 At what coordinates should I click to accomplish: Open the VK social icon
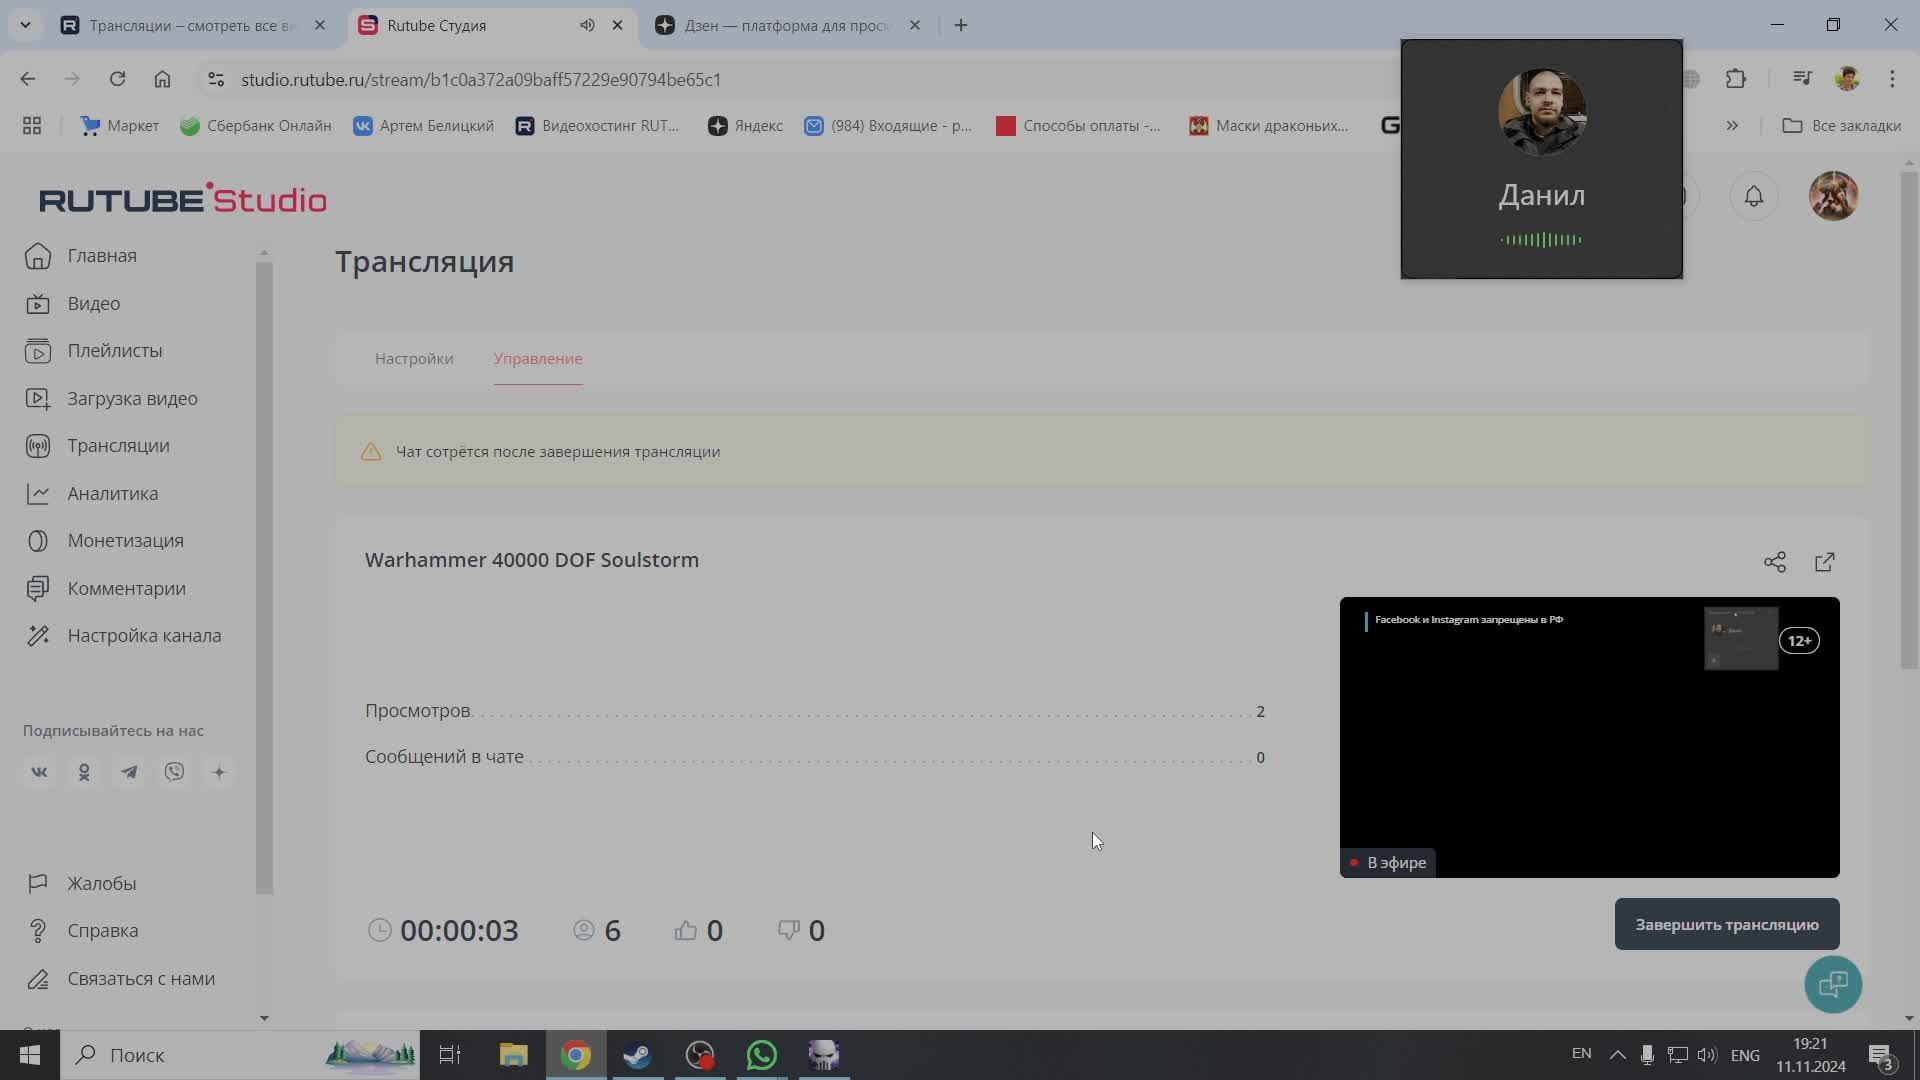pos(39,772)
